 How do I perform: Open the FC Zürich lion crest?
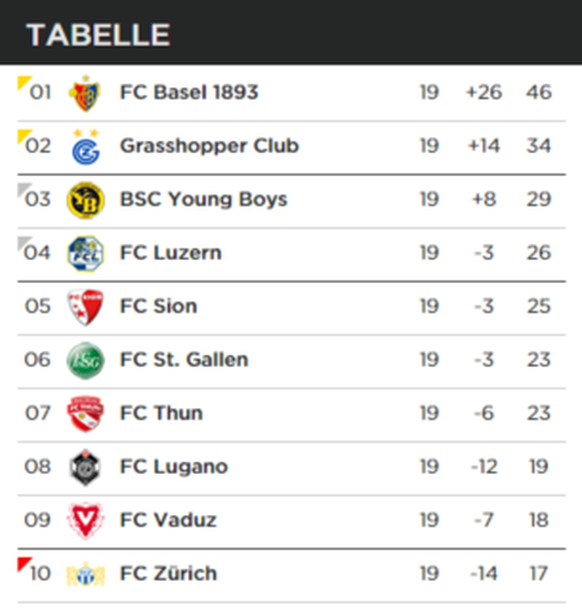[85, 574]
